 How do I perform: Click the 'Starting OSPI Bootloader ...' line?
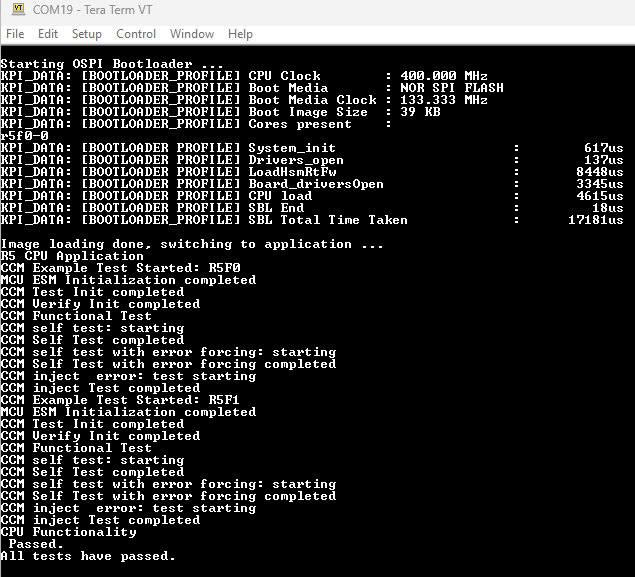pos(112,64)
